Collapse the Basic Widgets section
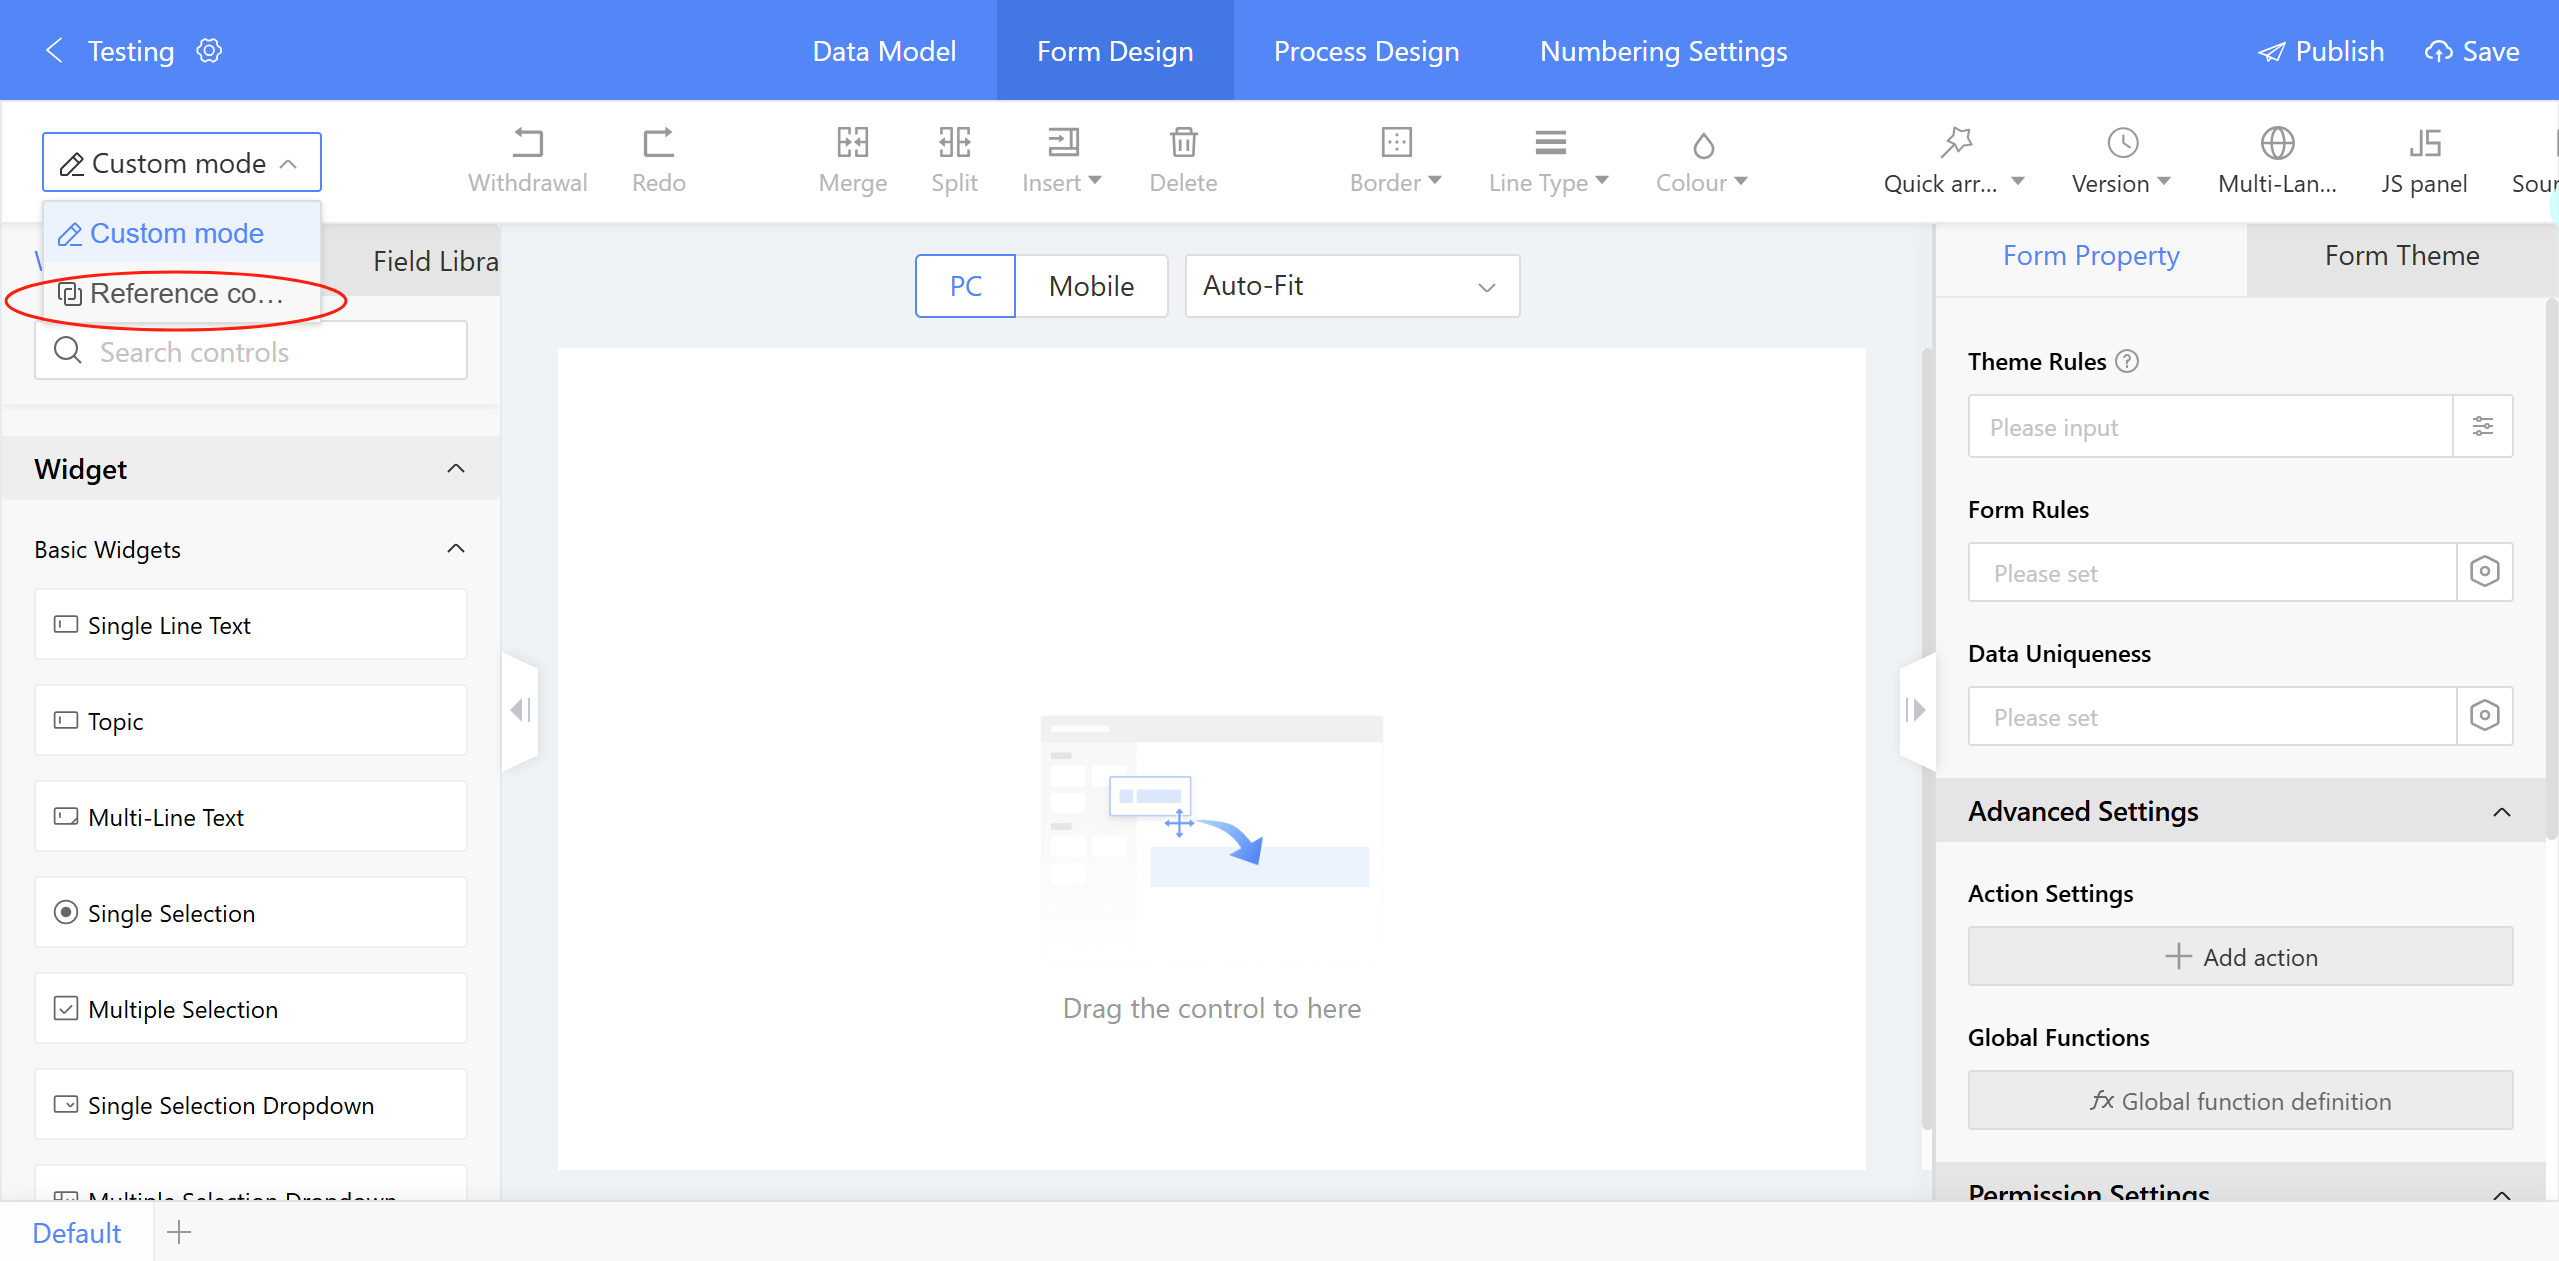Viewport: 2559px width, 1261px height. (x=456, y=549)
